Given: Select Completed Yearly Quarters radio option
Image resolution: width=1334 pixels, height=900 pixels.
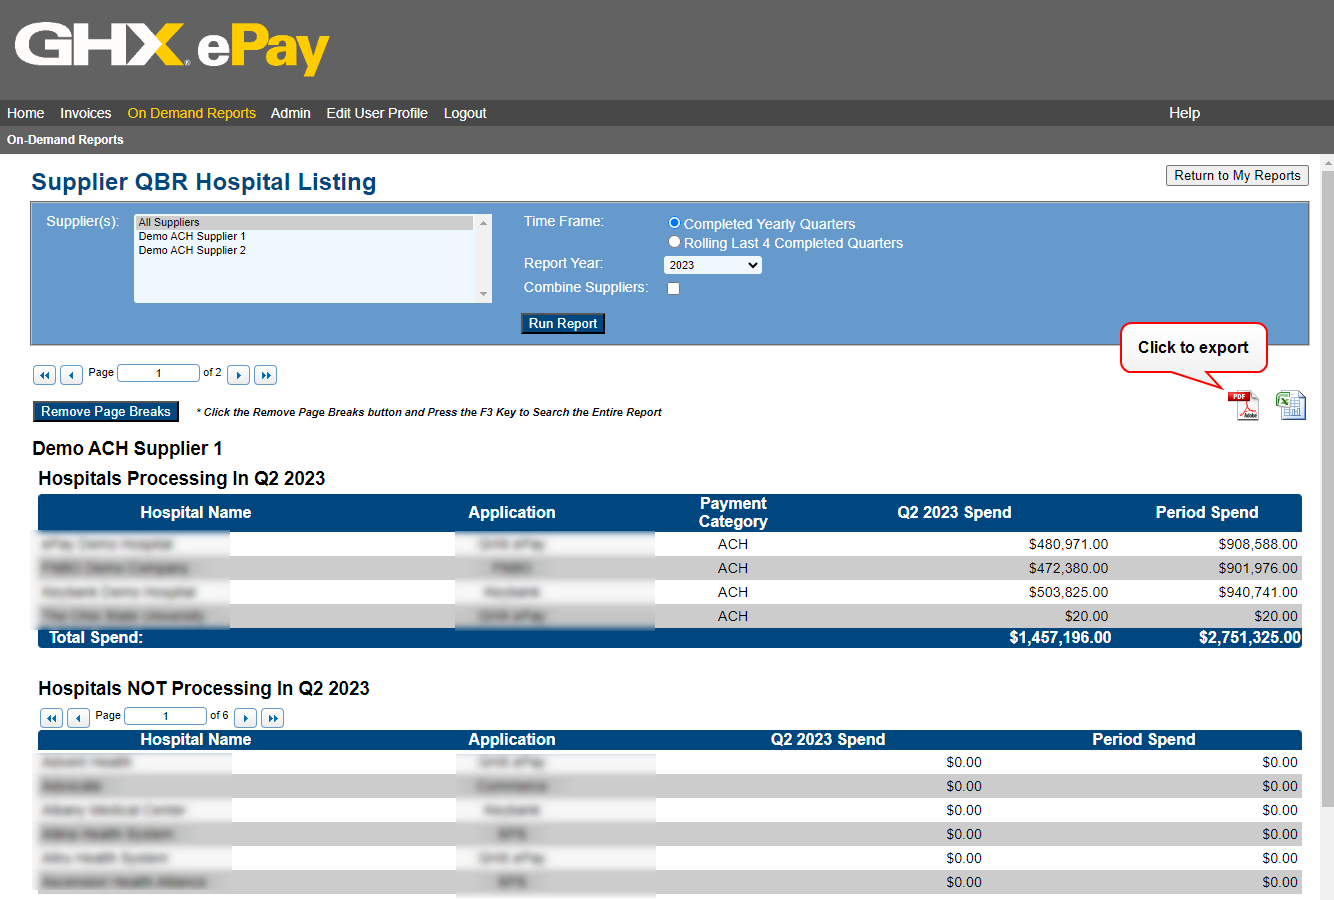Looking at the screenshot, I should click(674, 223).
